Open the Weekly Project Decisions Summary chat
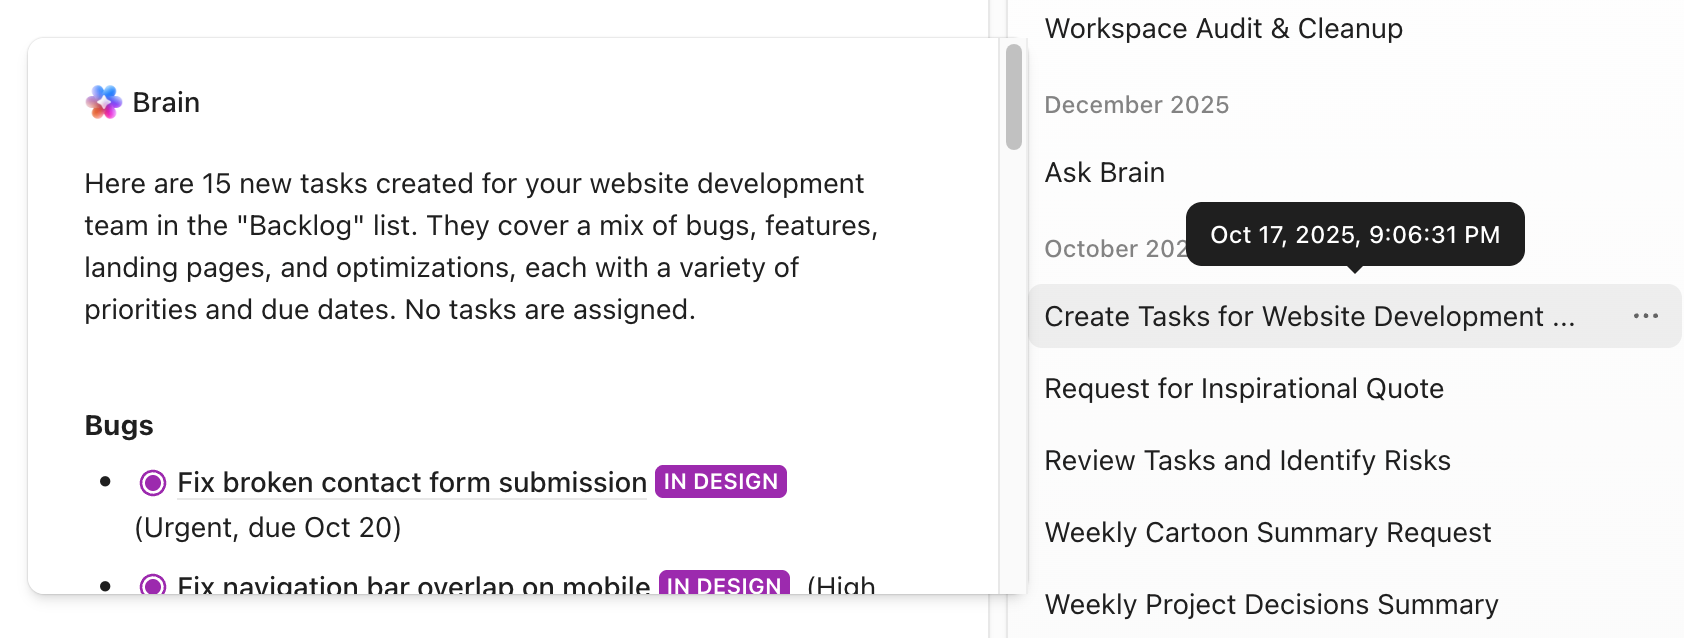This screenshot has height=638, width=1684. (1271, 605)
